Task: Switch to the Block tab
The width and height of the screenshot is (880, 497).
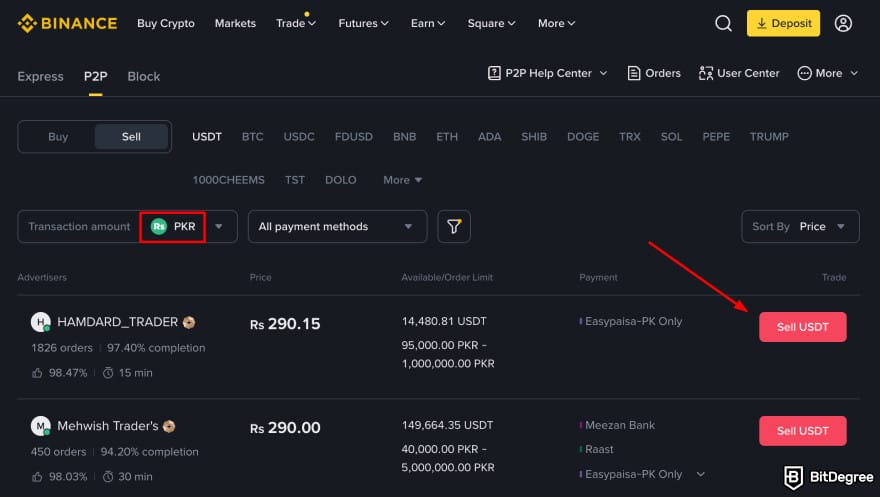Action: (144, 76)
